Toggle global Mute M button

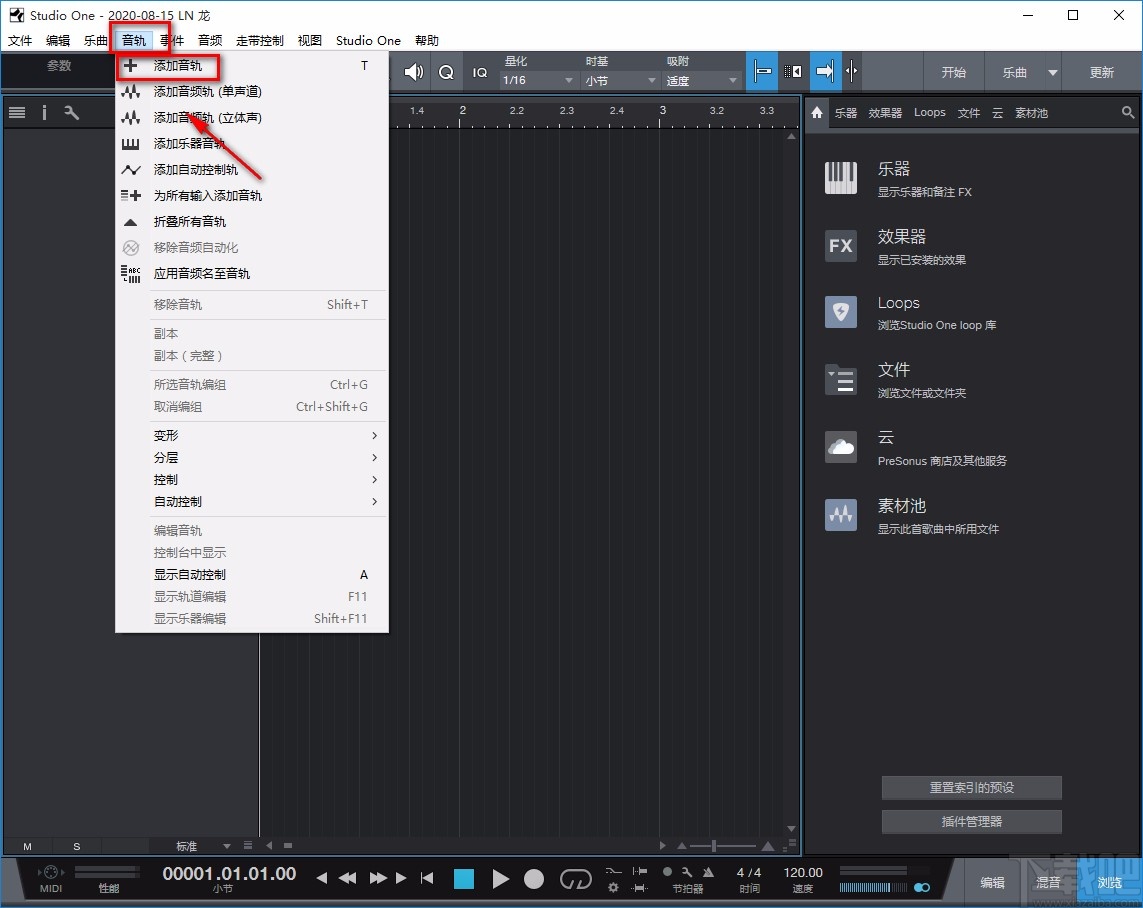pos(27,846)
